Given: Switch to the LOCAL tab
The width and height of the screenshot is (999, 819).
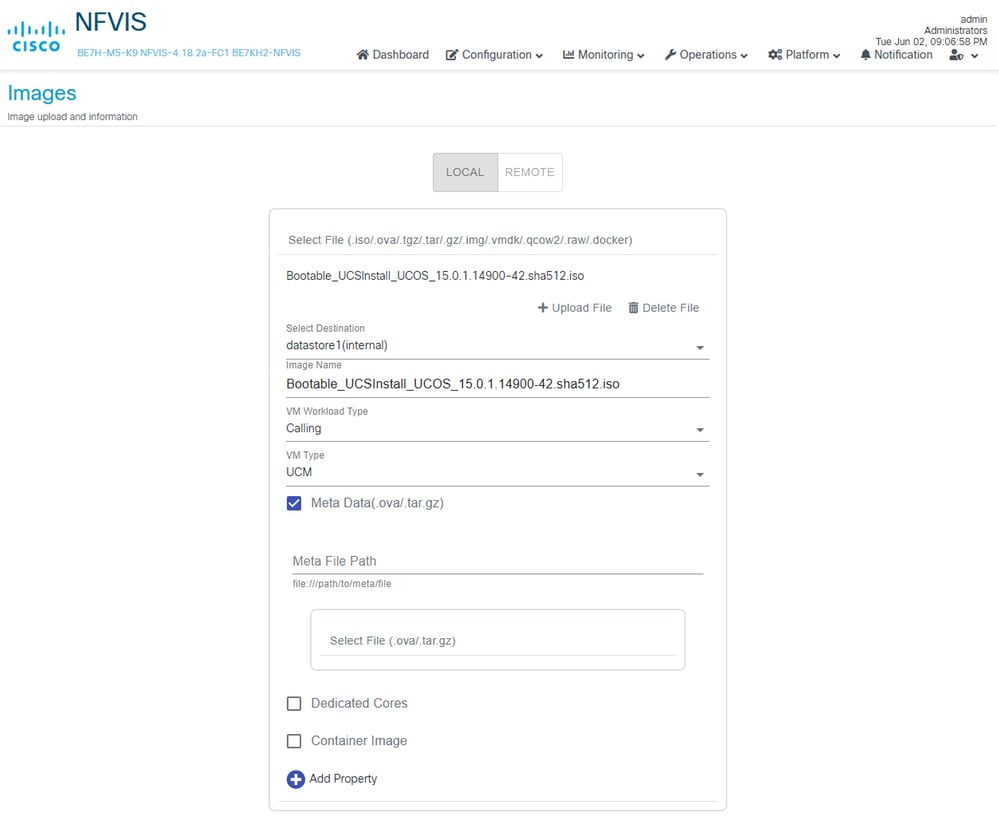Looking at the screenshot, I should coord(465,172).
